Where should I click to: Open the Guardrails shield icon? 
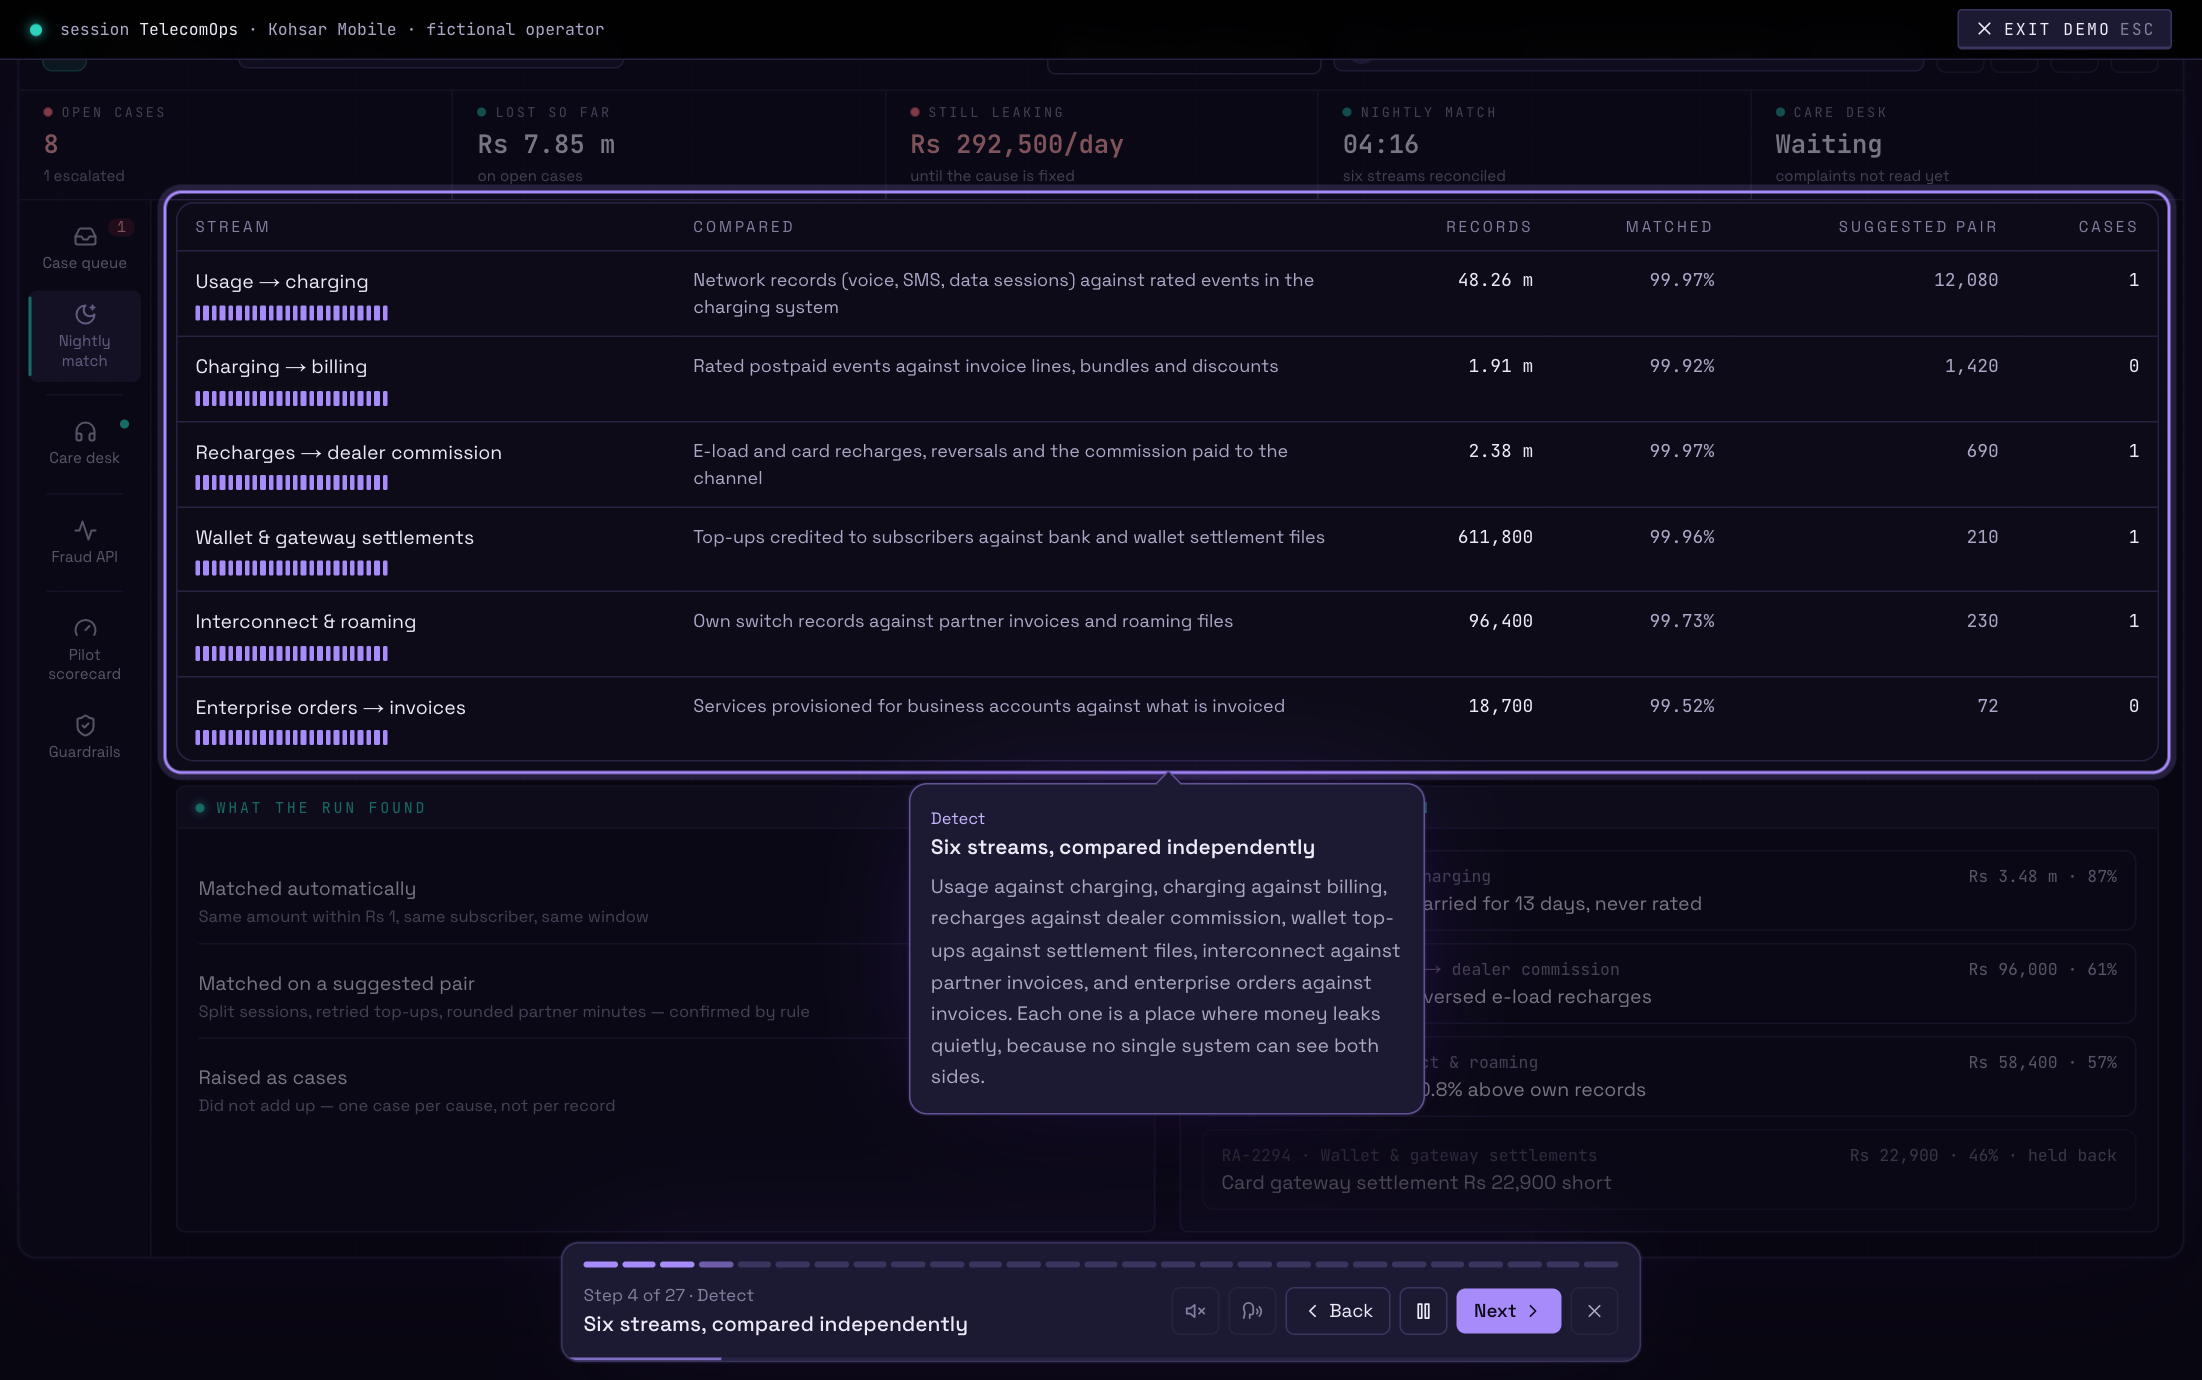[85, 725]
